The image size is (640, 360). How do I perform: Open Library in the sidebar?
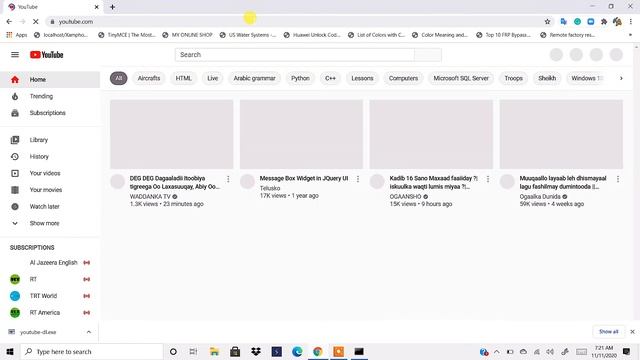click(x=50, y=140)
